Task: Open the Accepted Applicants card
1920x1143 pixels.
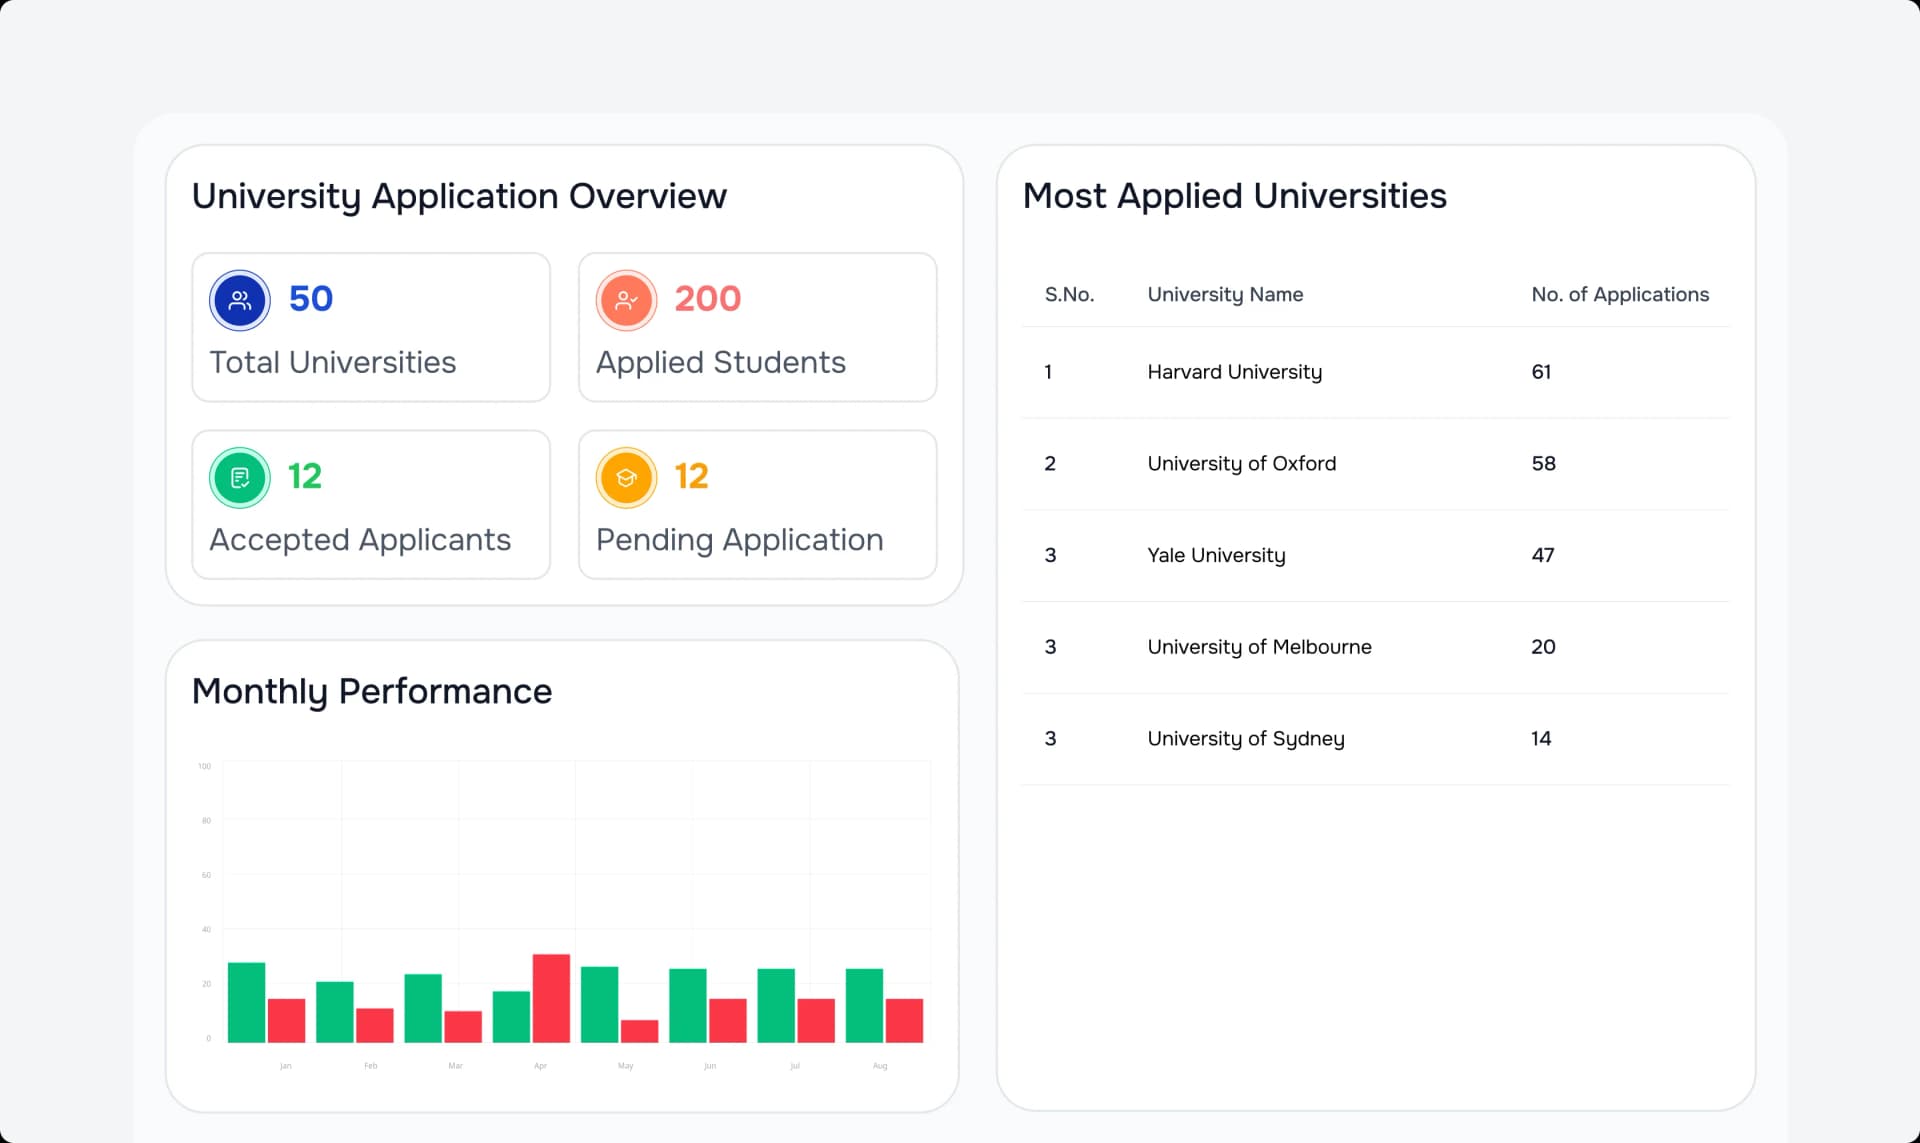Action: (x=370, y=504)
